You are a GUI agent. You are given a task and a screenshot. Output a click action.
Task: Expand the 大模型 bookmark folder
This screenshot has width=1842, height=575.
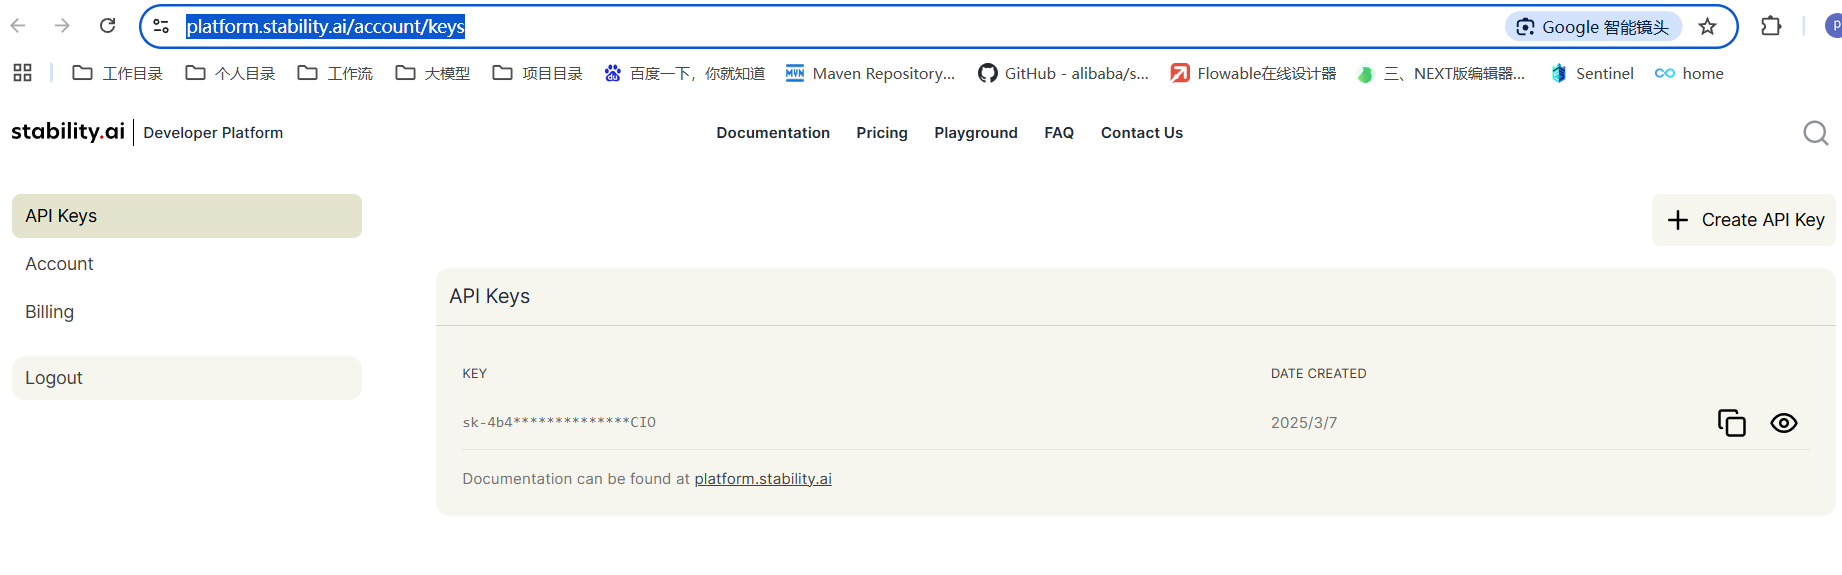point(433,73)
